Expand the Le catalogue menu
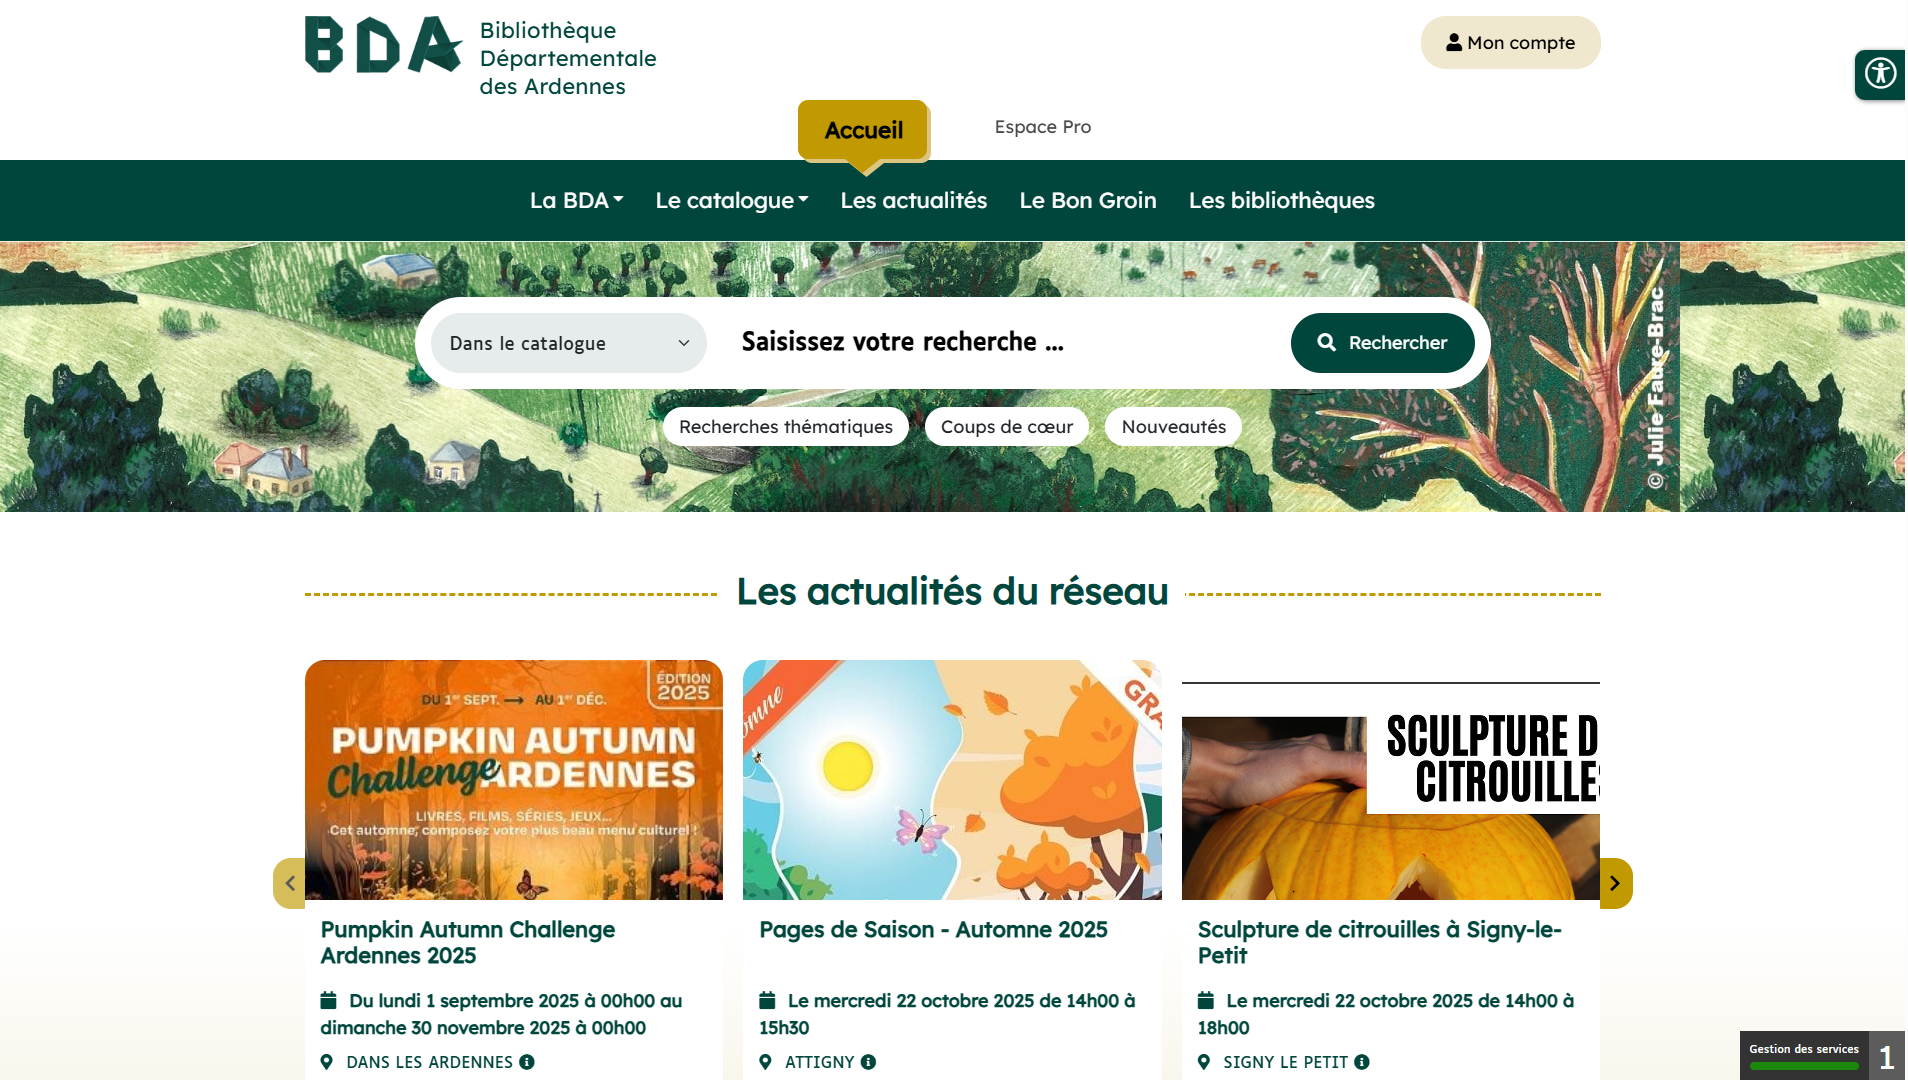The width and height of the screenshot is (1908, 1080). pyautogui.click(x=731, y=201)
